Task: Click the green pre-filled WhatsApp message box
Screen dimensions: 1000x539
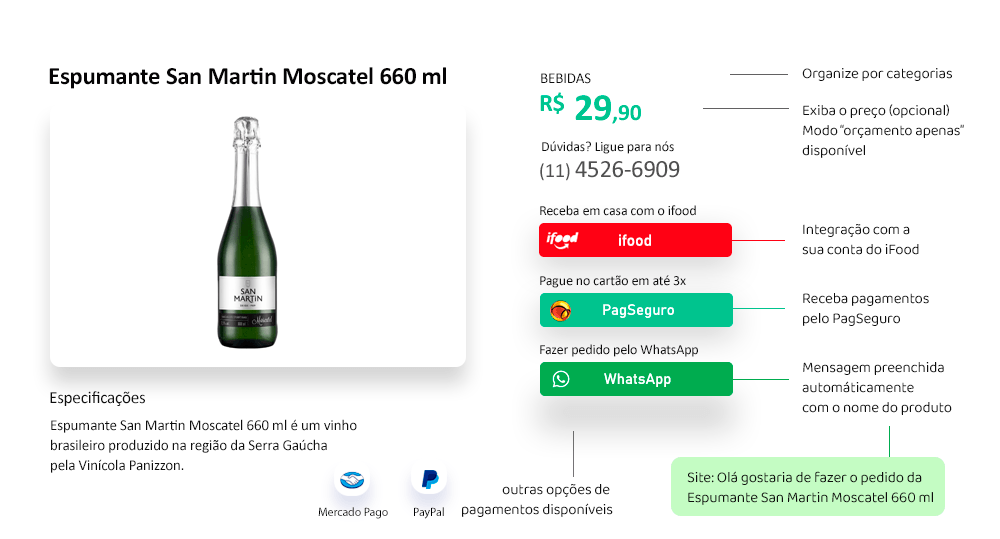Action: coord(807,486)
